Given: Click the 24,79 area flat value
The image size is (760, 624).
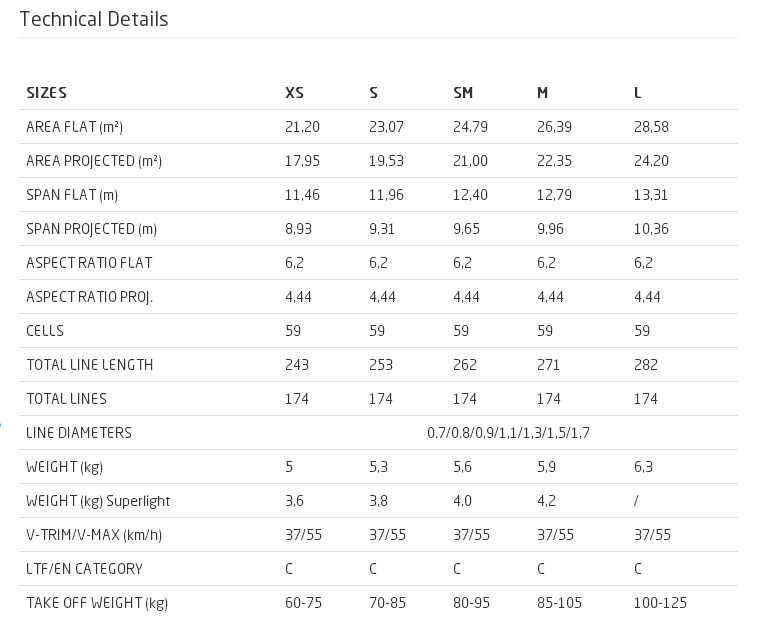Looking at the screenshot, I should 470,127.
